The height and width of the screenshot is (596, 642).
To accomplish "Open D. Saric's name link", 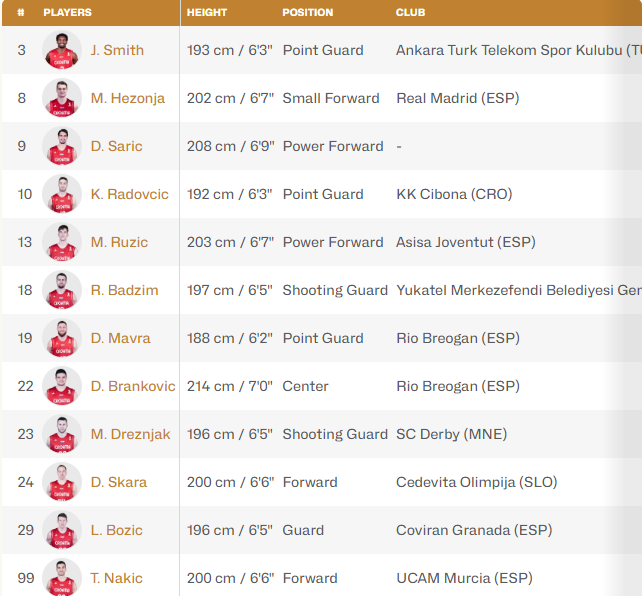I will pos(116,146).
